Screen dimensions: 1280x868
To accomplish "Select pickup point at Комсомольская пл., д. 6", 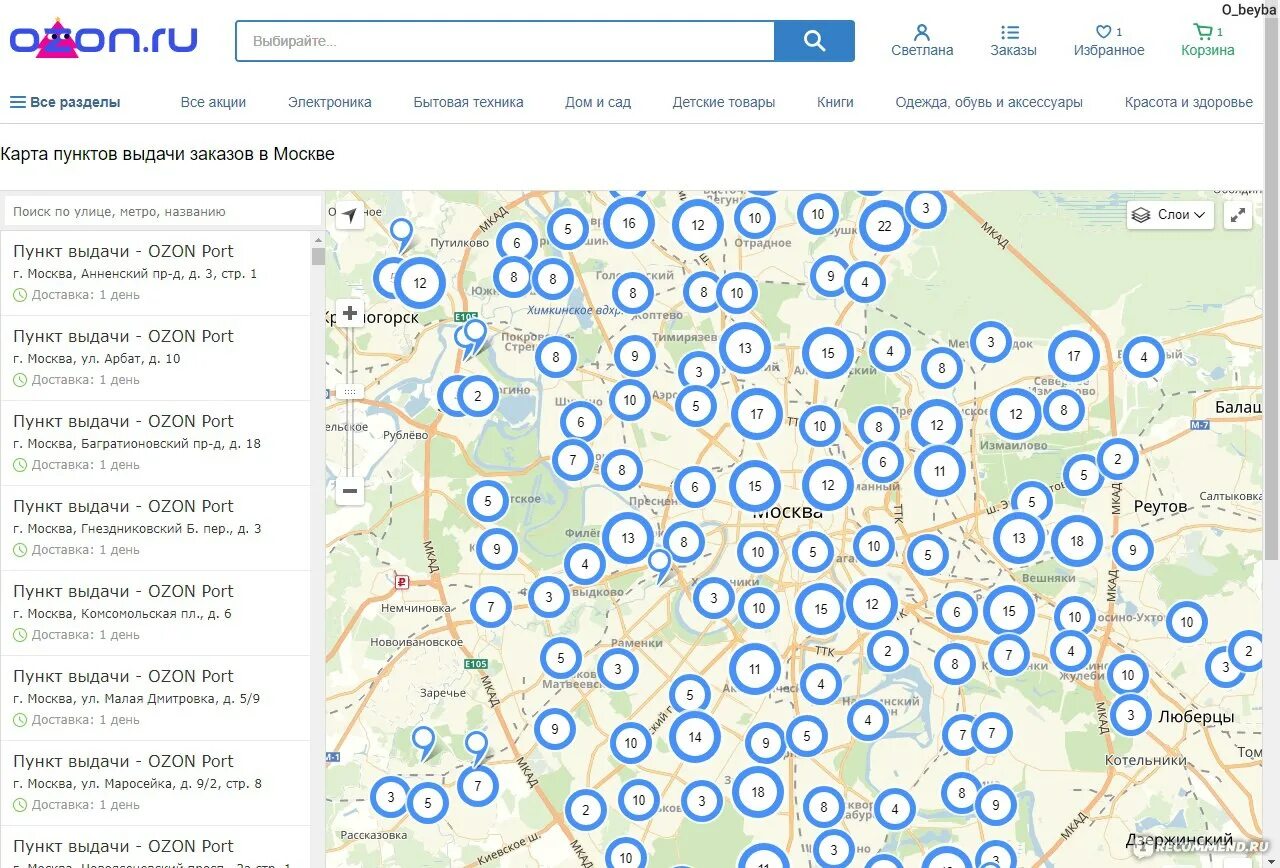I will (156, 613).
